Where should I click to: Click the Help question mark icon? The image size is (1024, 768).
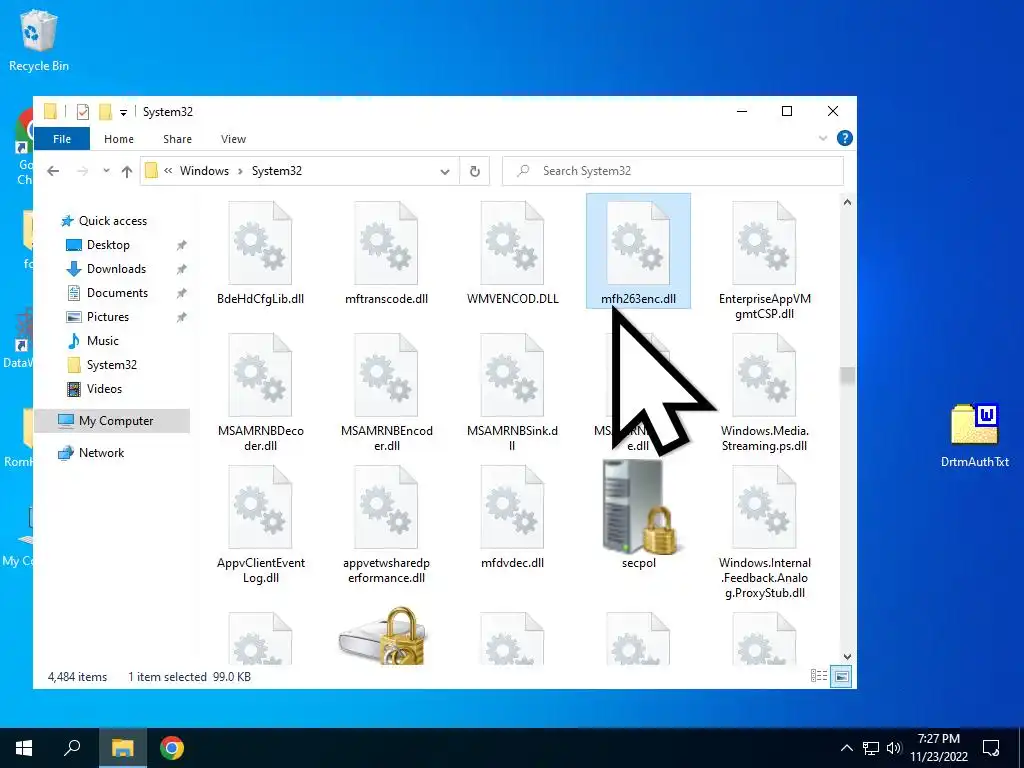pyautogui.click(x=844, y=138)
